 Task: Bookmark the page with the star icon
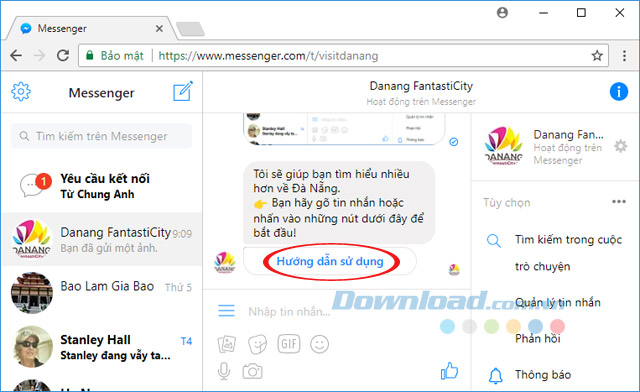597,55
